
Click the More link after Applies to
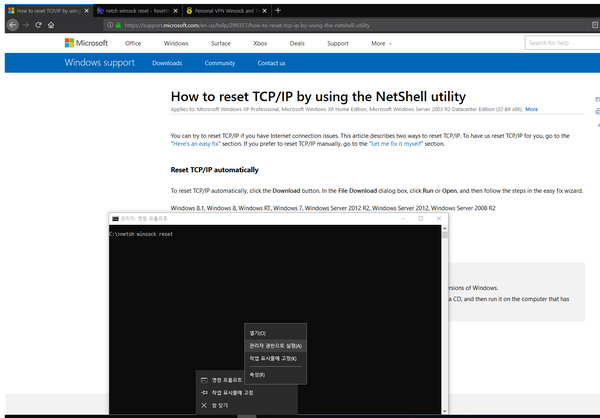click(532, 109)
